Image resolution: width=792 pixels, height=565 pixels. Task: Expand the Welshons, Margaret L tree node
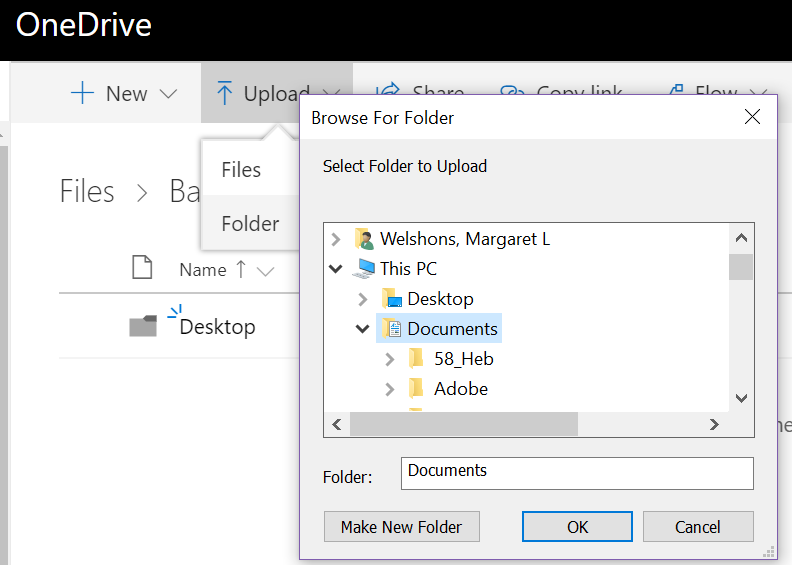pyautogui.click(x=336, y=239)
